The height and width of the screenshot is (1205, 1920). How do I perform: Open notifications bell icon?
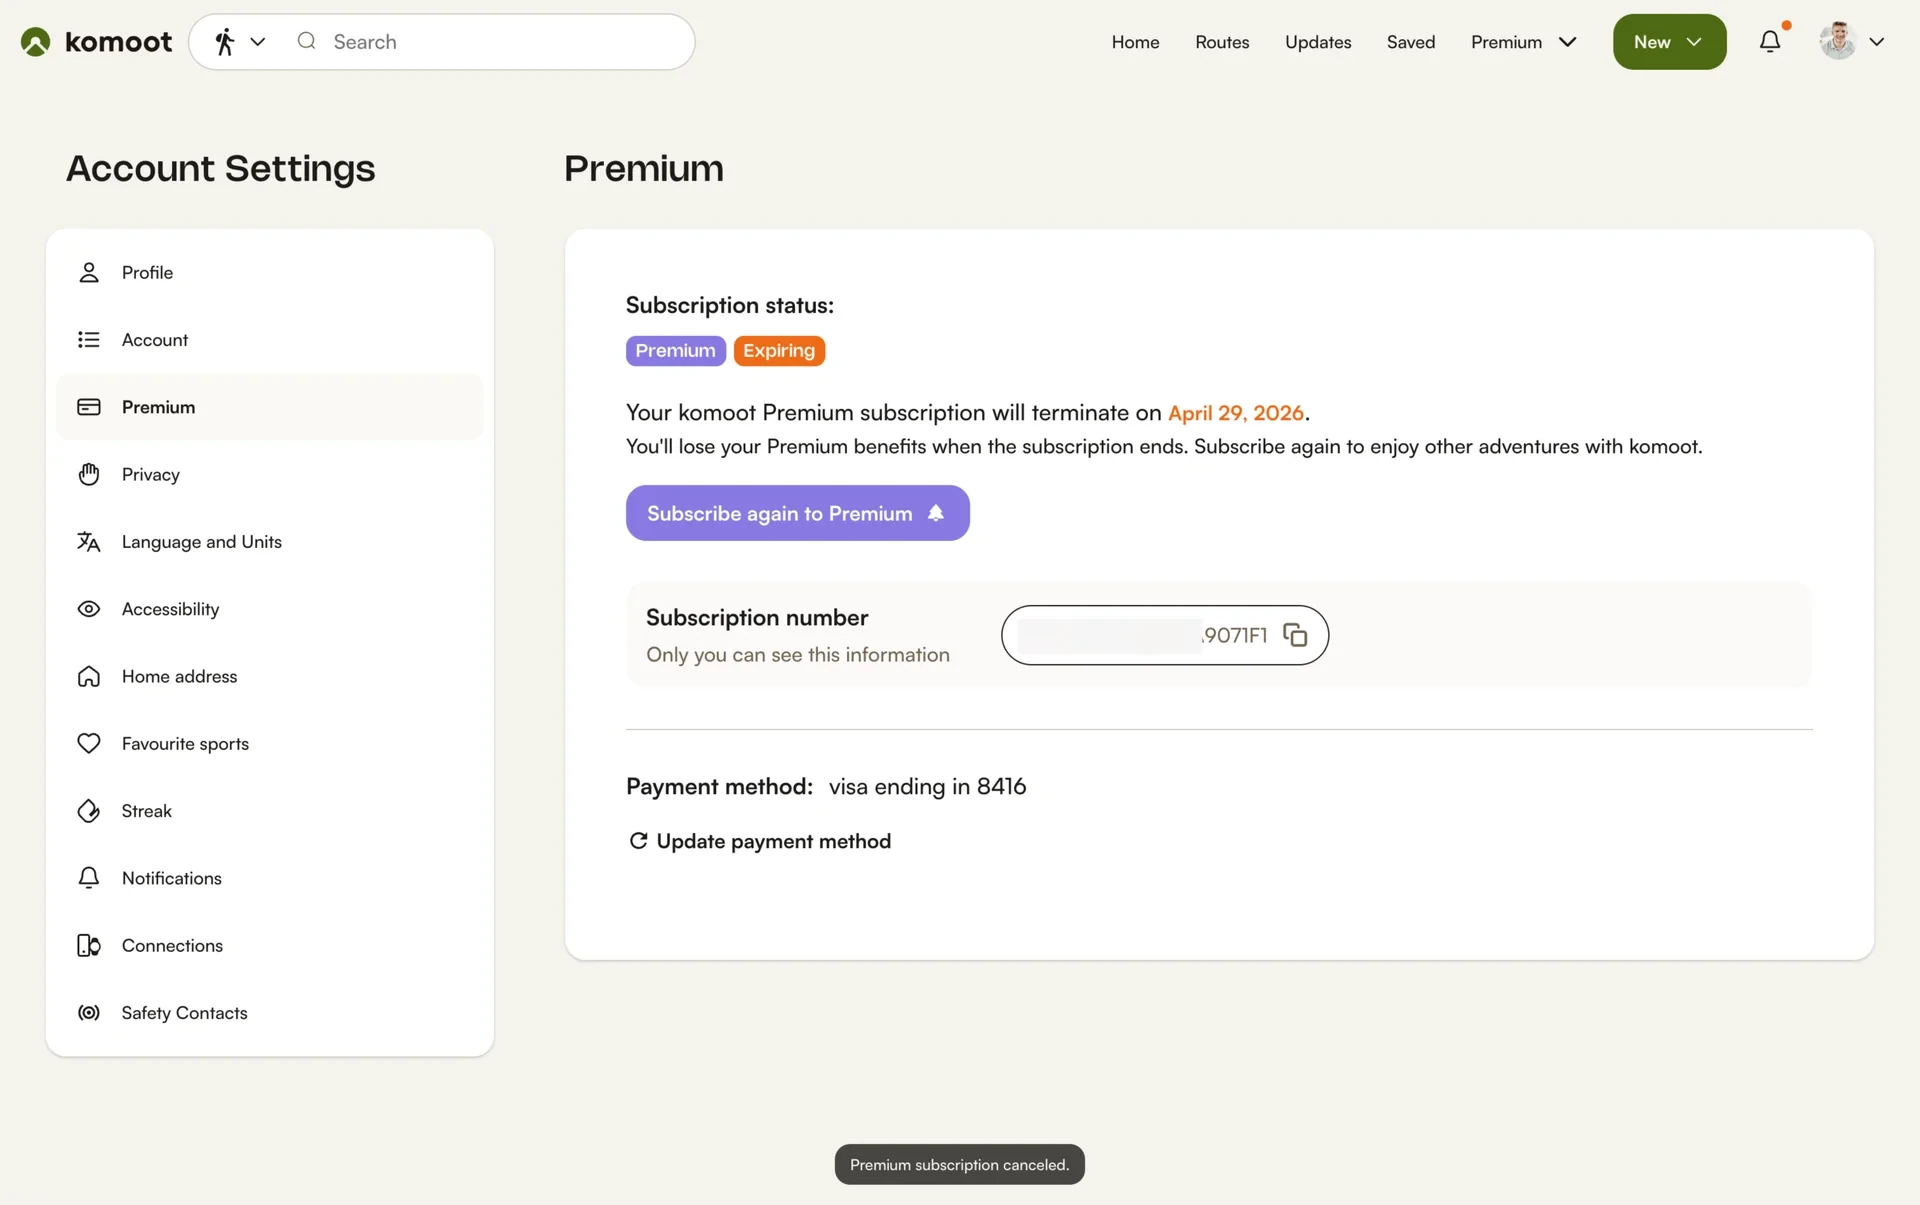(x=1770, y=41)
